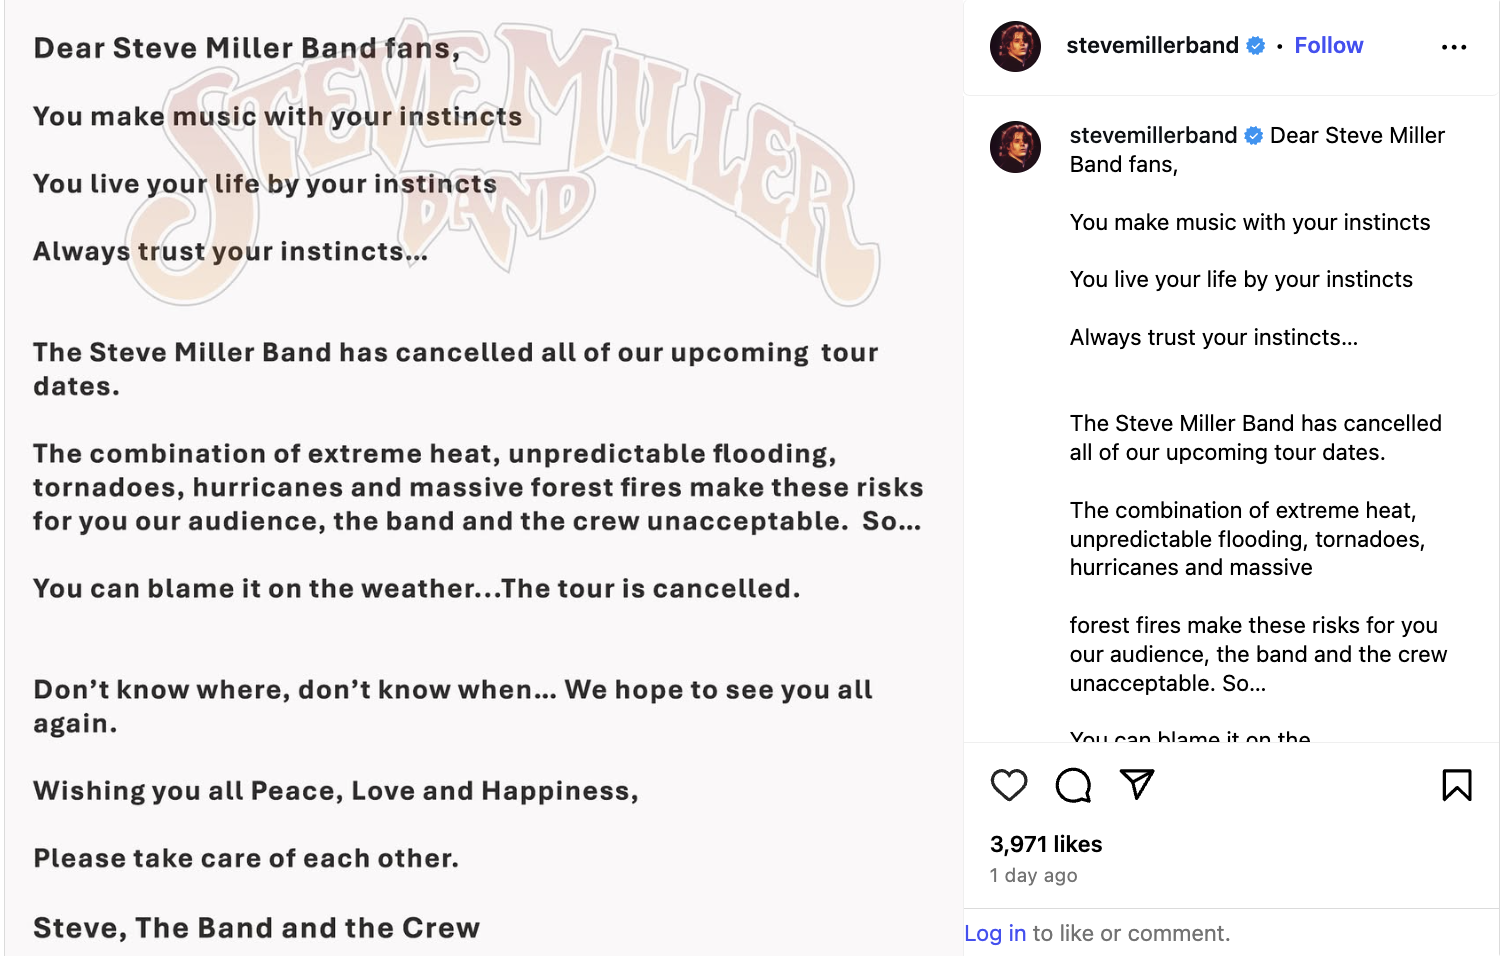Click 'Steve, The Band and the Crew' signature
1504x956 pixels.
256,928
